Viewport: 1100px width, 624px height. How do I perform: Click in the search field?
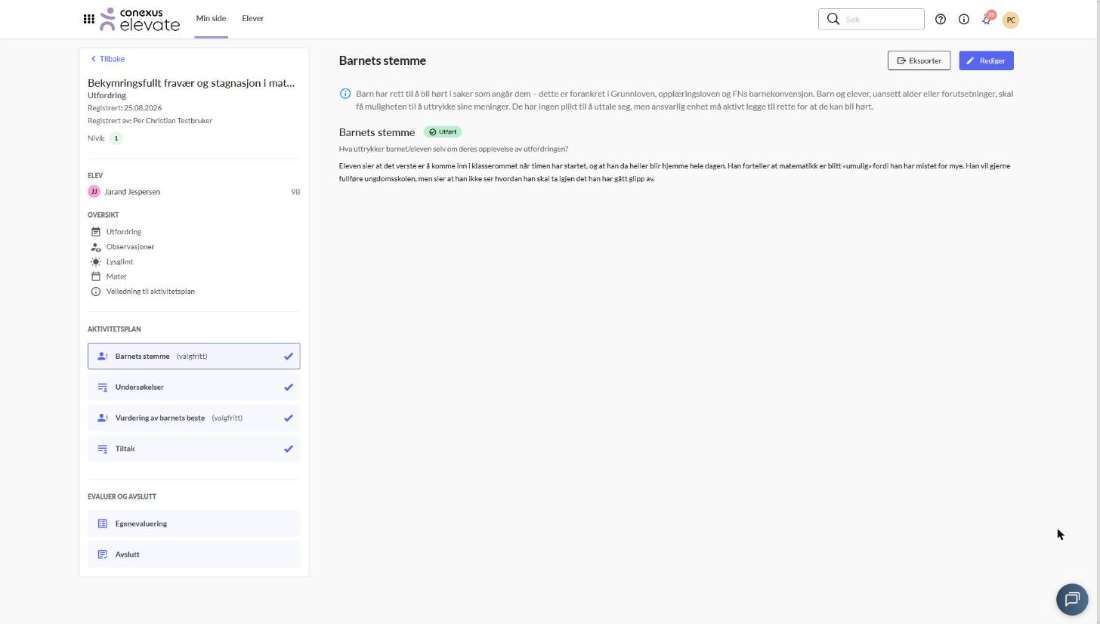[871, 19]
